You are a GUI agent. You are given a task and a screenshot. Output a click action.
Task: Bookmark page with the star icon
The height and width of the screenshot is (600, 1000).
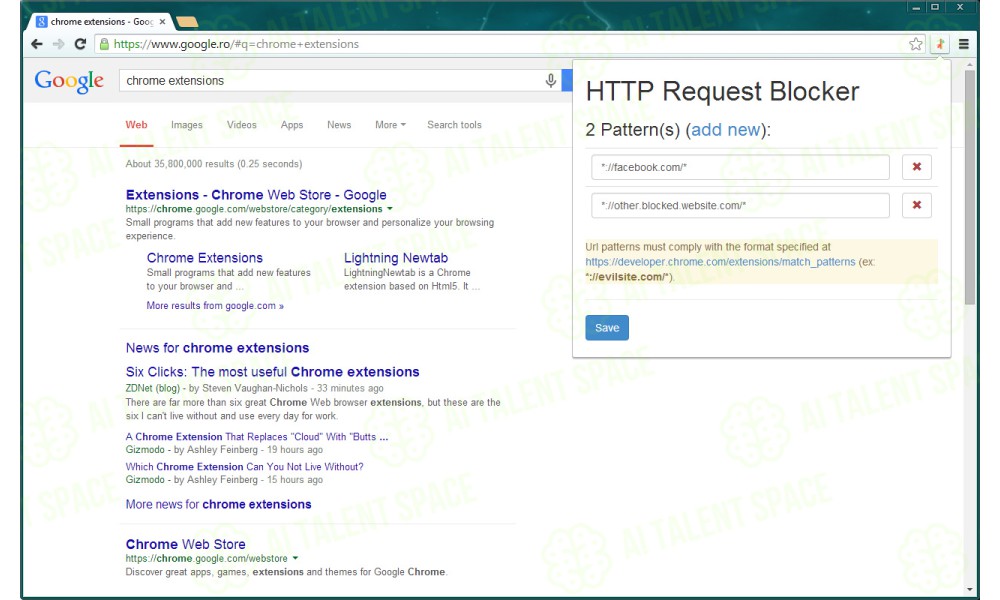(916, 44)
